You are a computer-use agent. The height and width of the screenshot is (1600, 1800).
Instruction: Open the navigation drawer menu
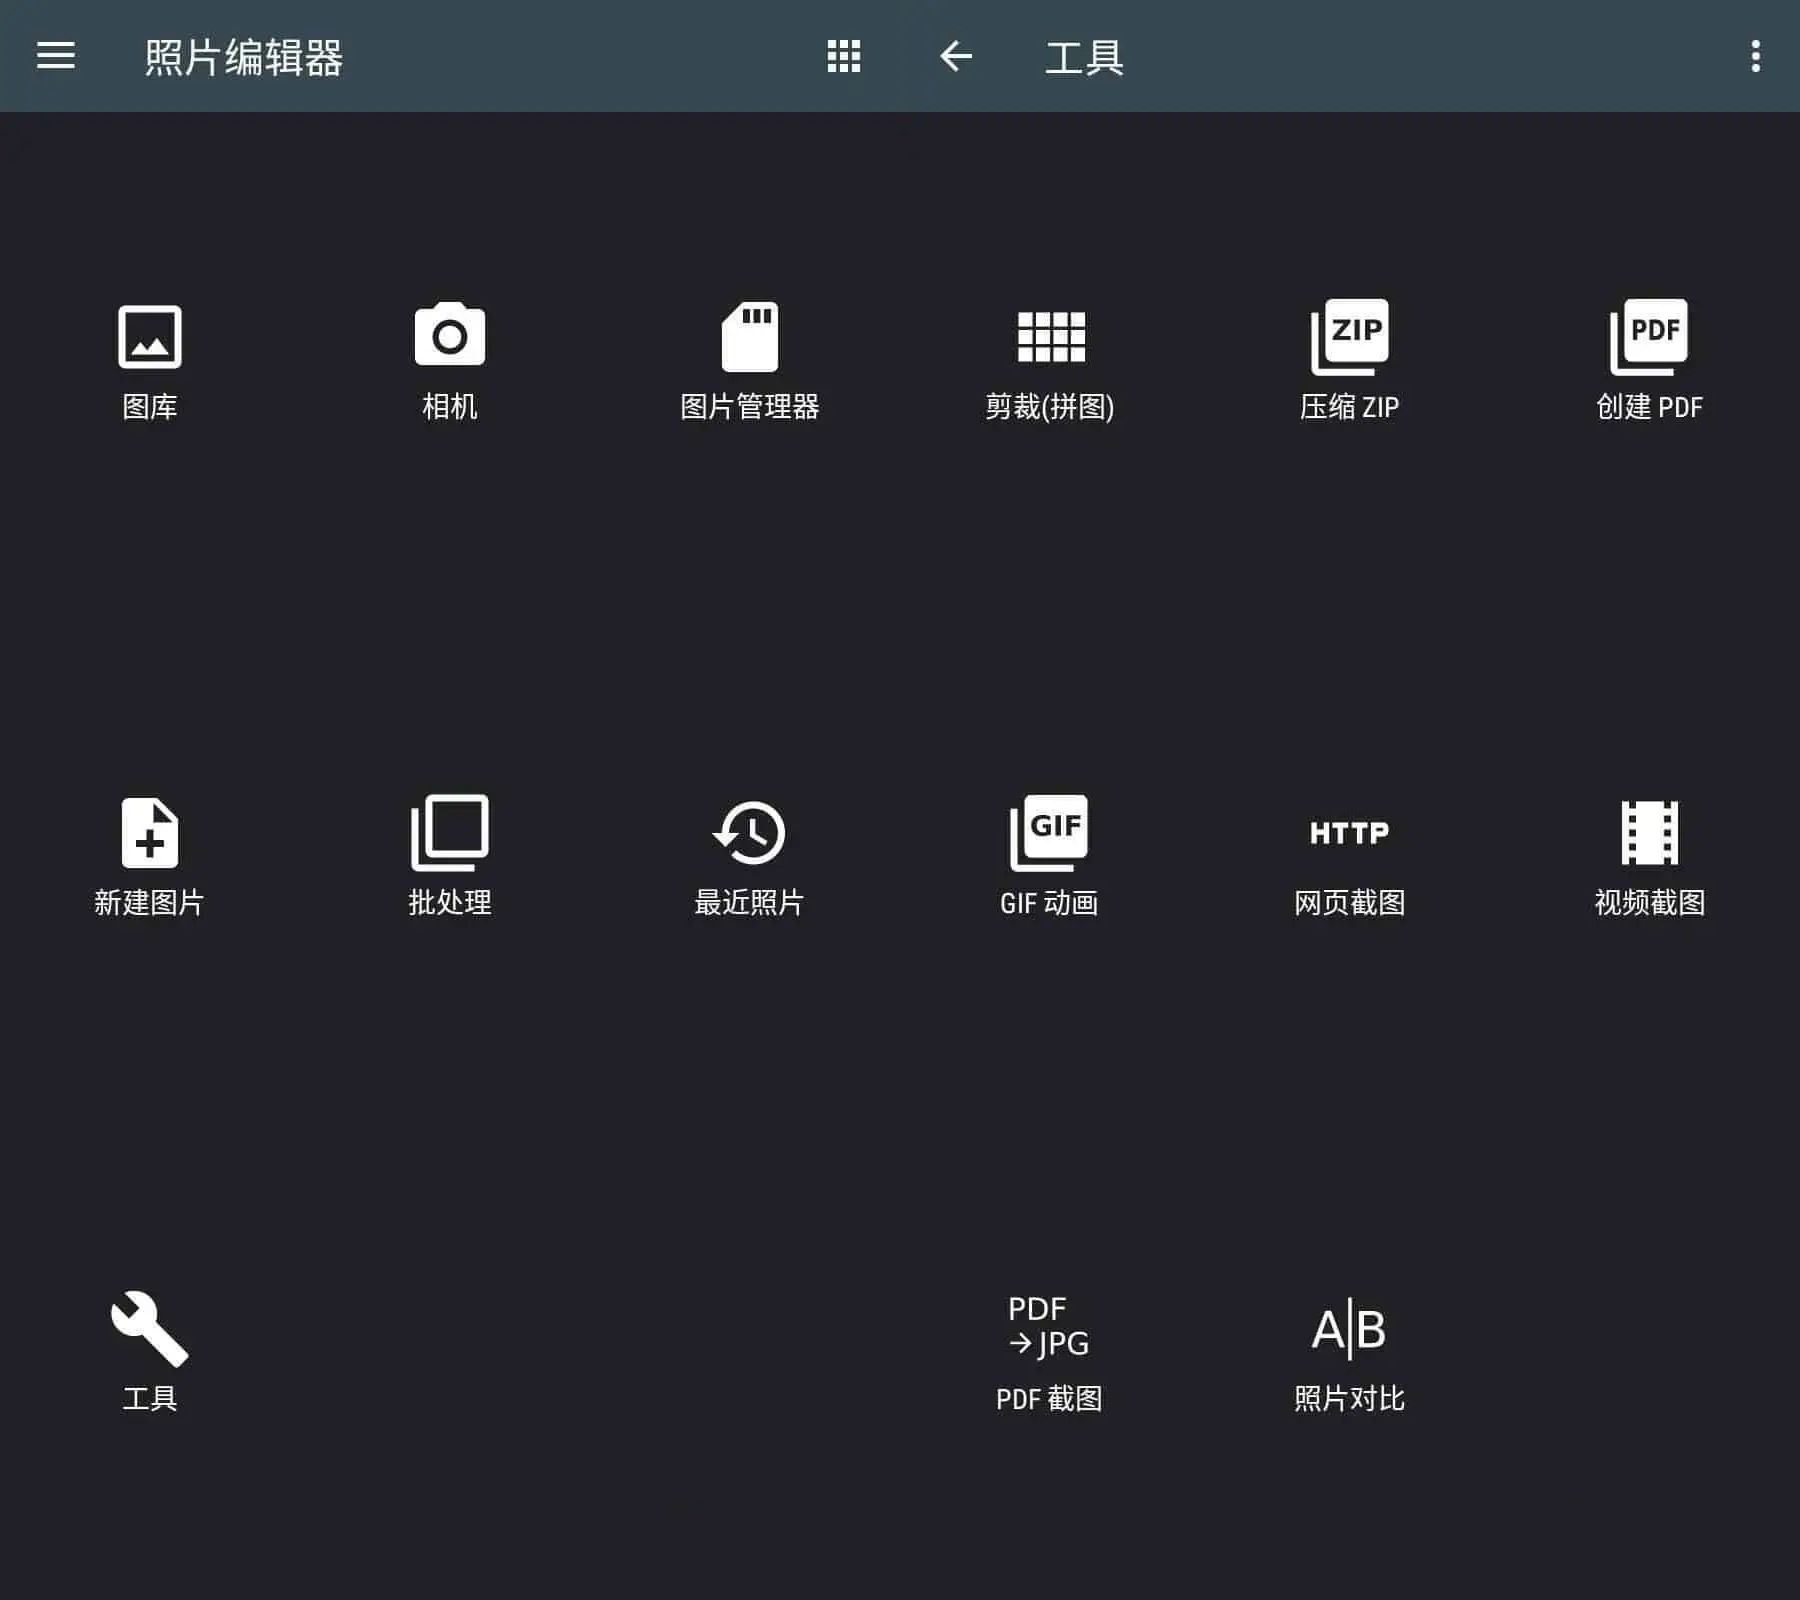pos(55,57)
